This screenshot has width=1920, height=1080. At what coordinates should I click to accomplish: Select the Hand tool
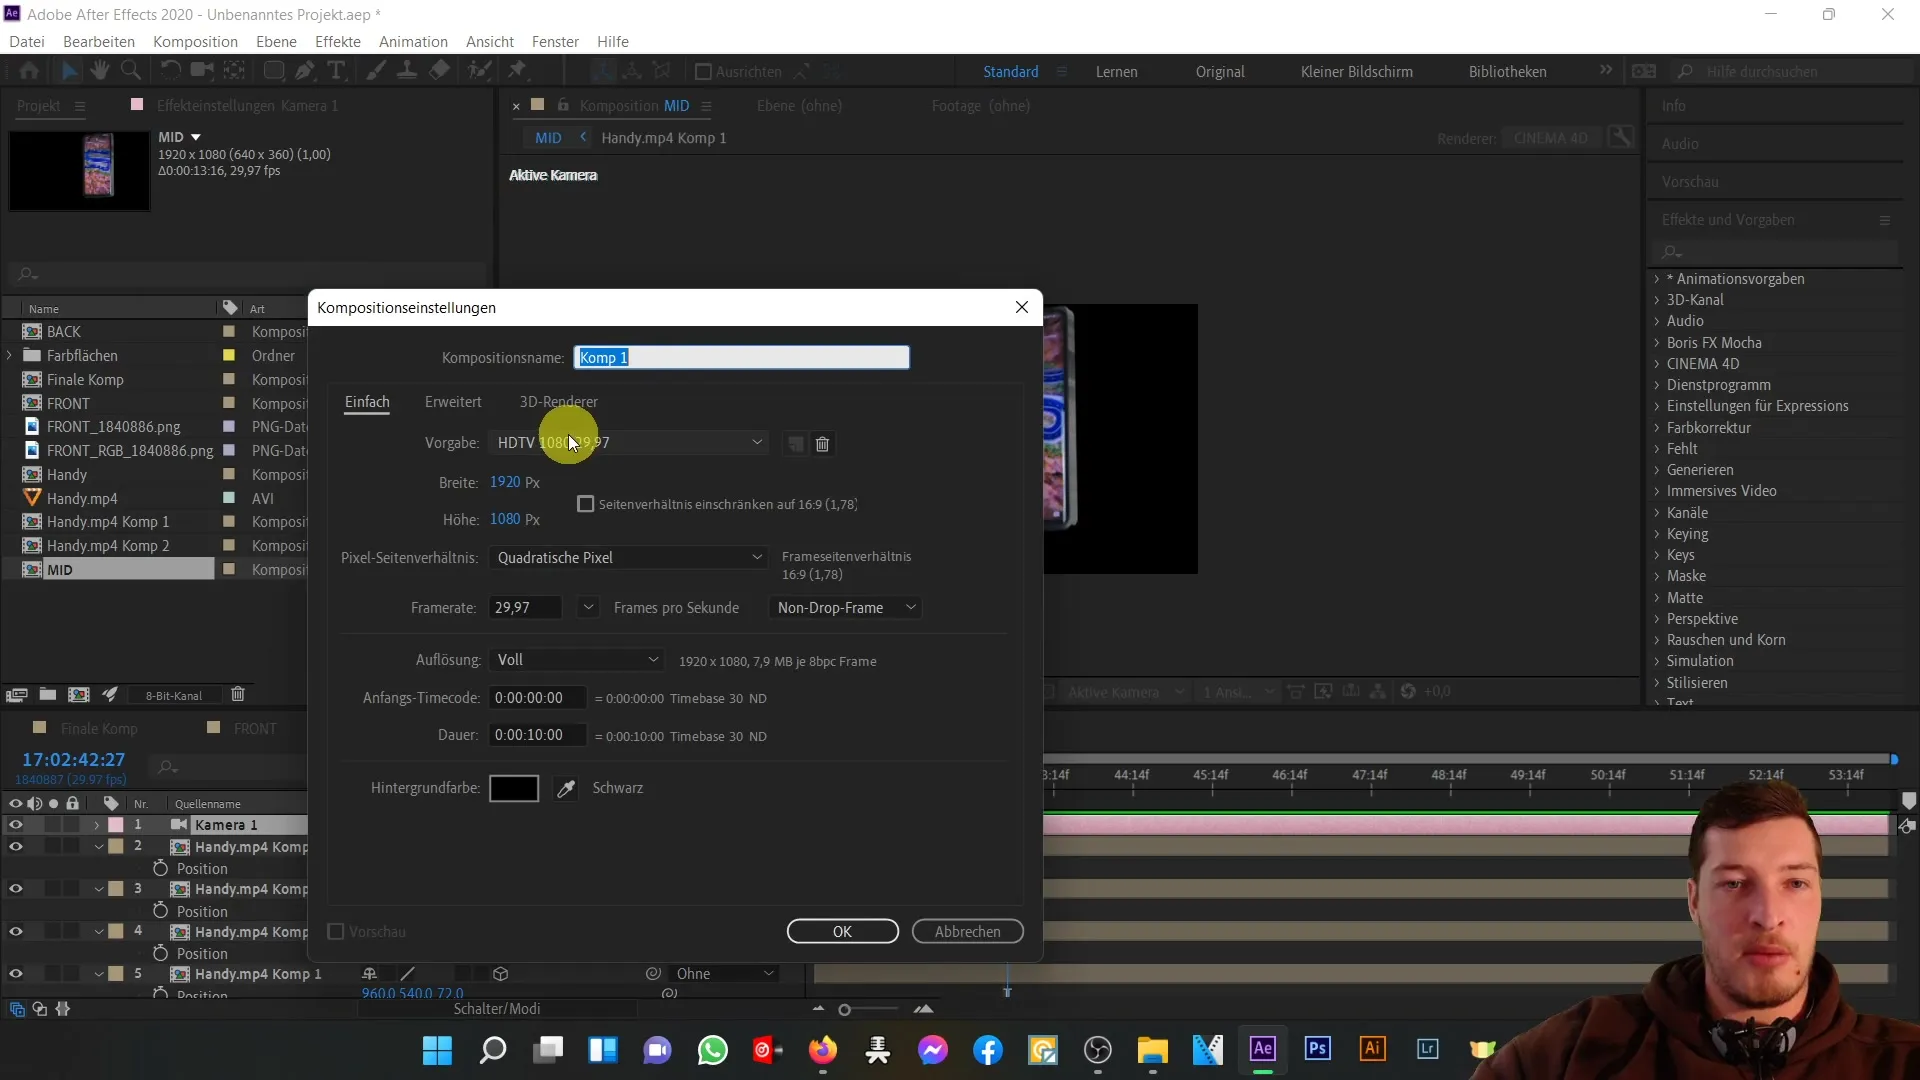pos(100,71)
